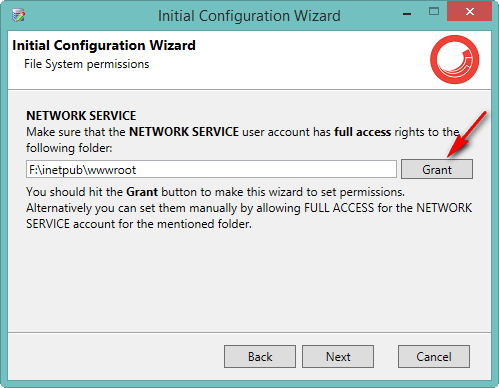Click the 'File System permissions' subtitle
This screenshot has height=388, width=499.
click(87, 64)
